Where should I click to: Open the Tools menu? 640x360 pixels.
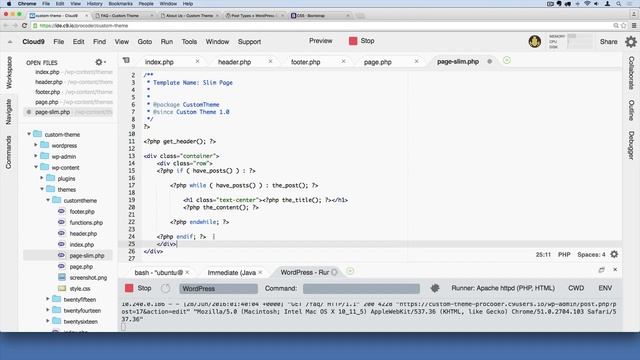click(189, 42)
